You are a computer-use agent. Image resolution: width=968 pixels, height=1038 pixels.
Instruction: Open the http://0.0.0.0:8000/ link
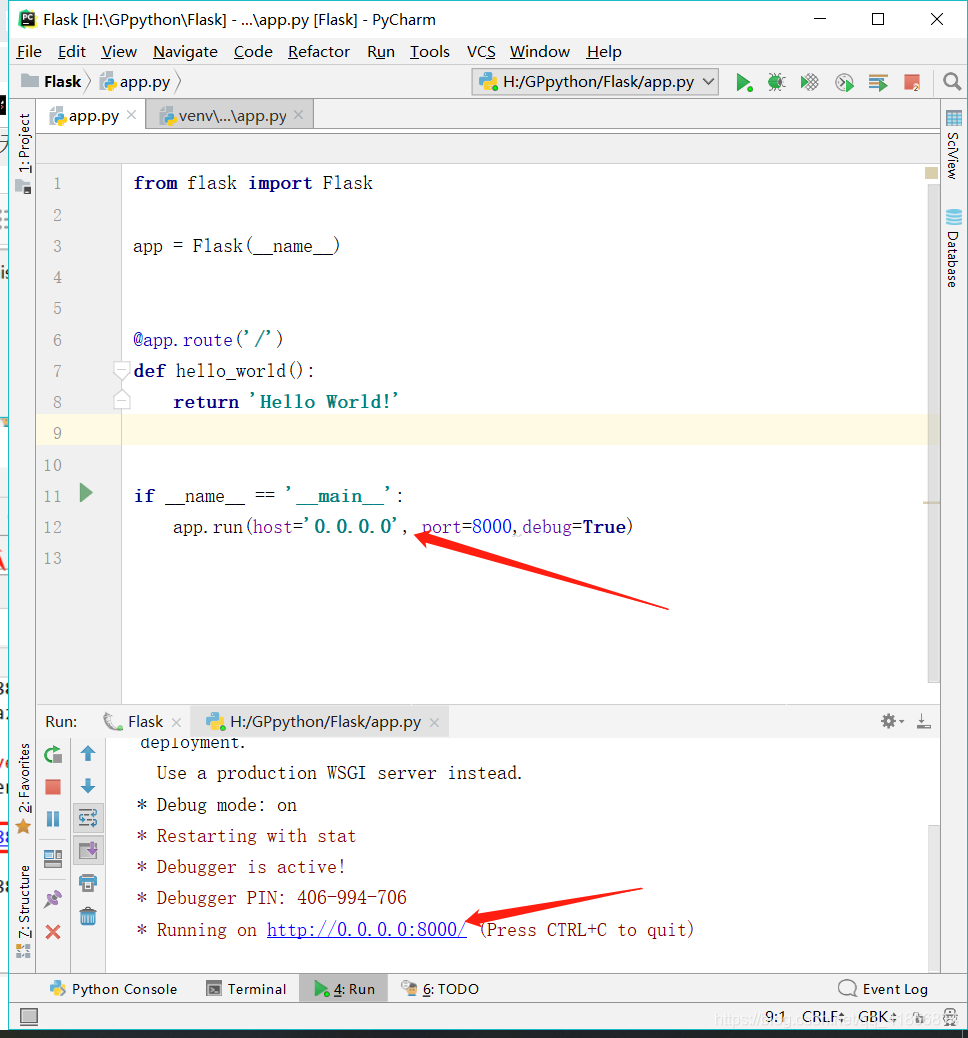[x=367, y=929]
